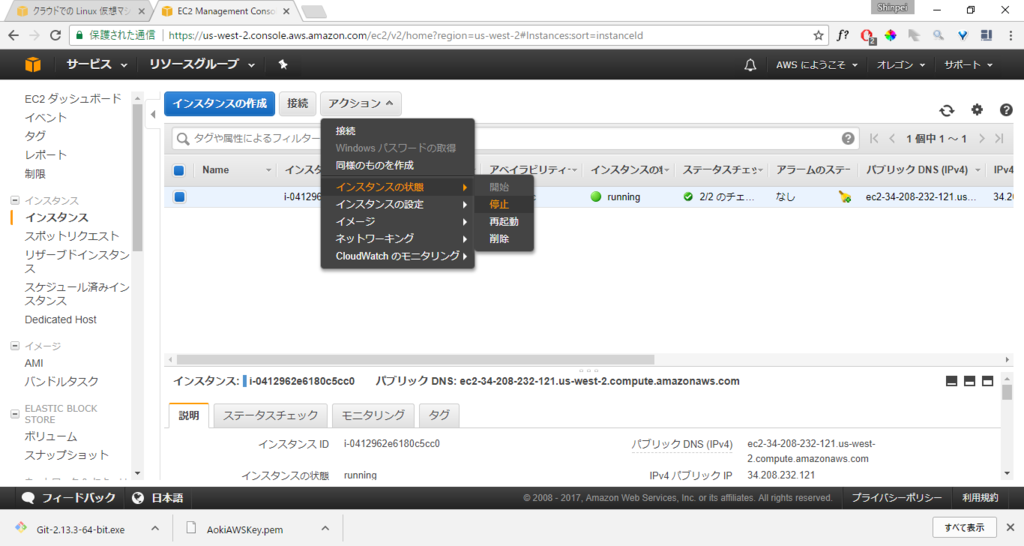1024x546 pixels.
Task: Switch to the モニタリング tab
Action: pos(373,415)
